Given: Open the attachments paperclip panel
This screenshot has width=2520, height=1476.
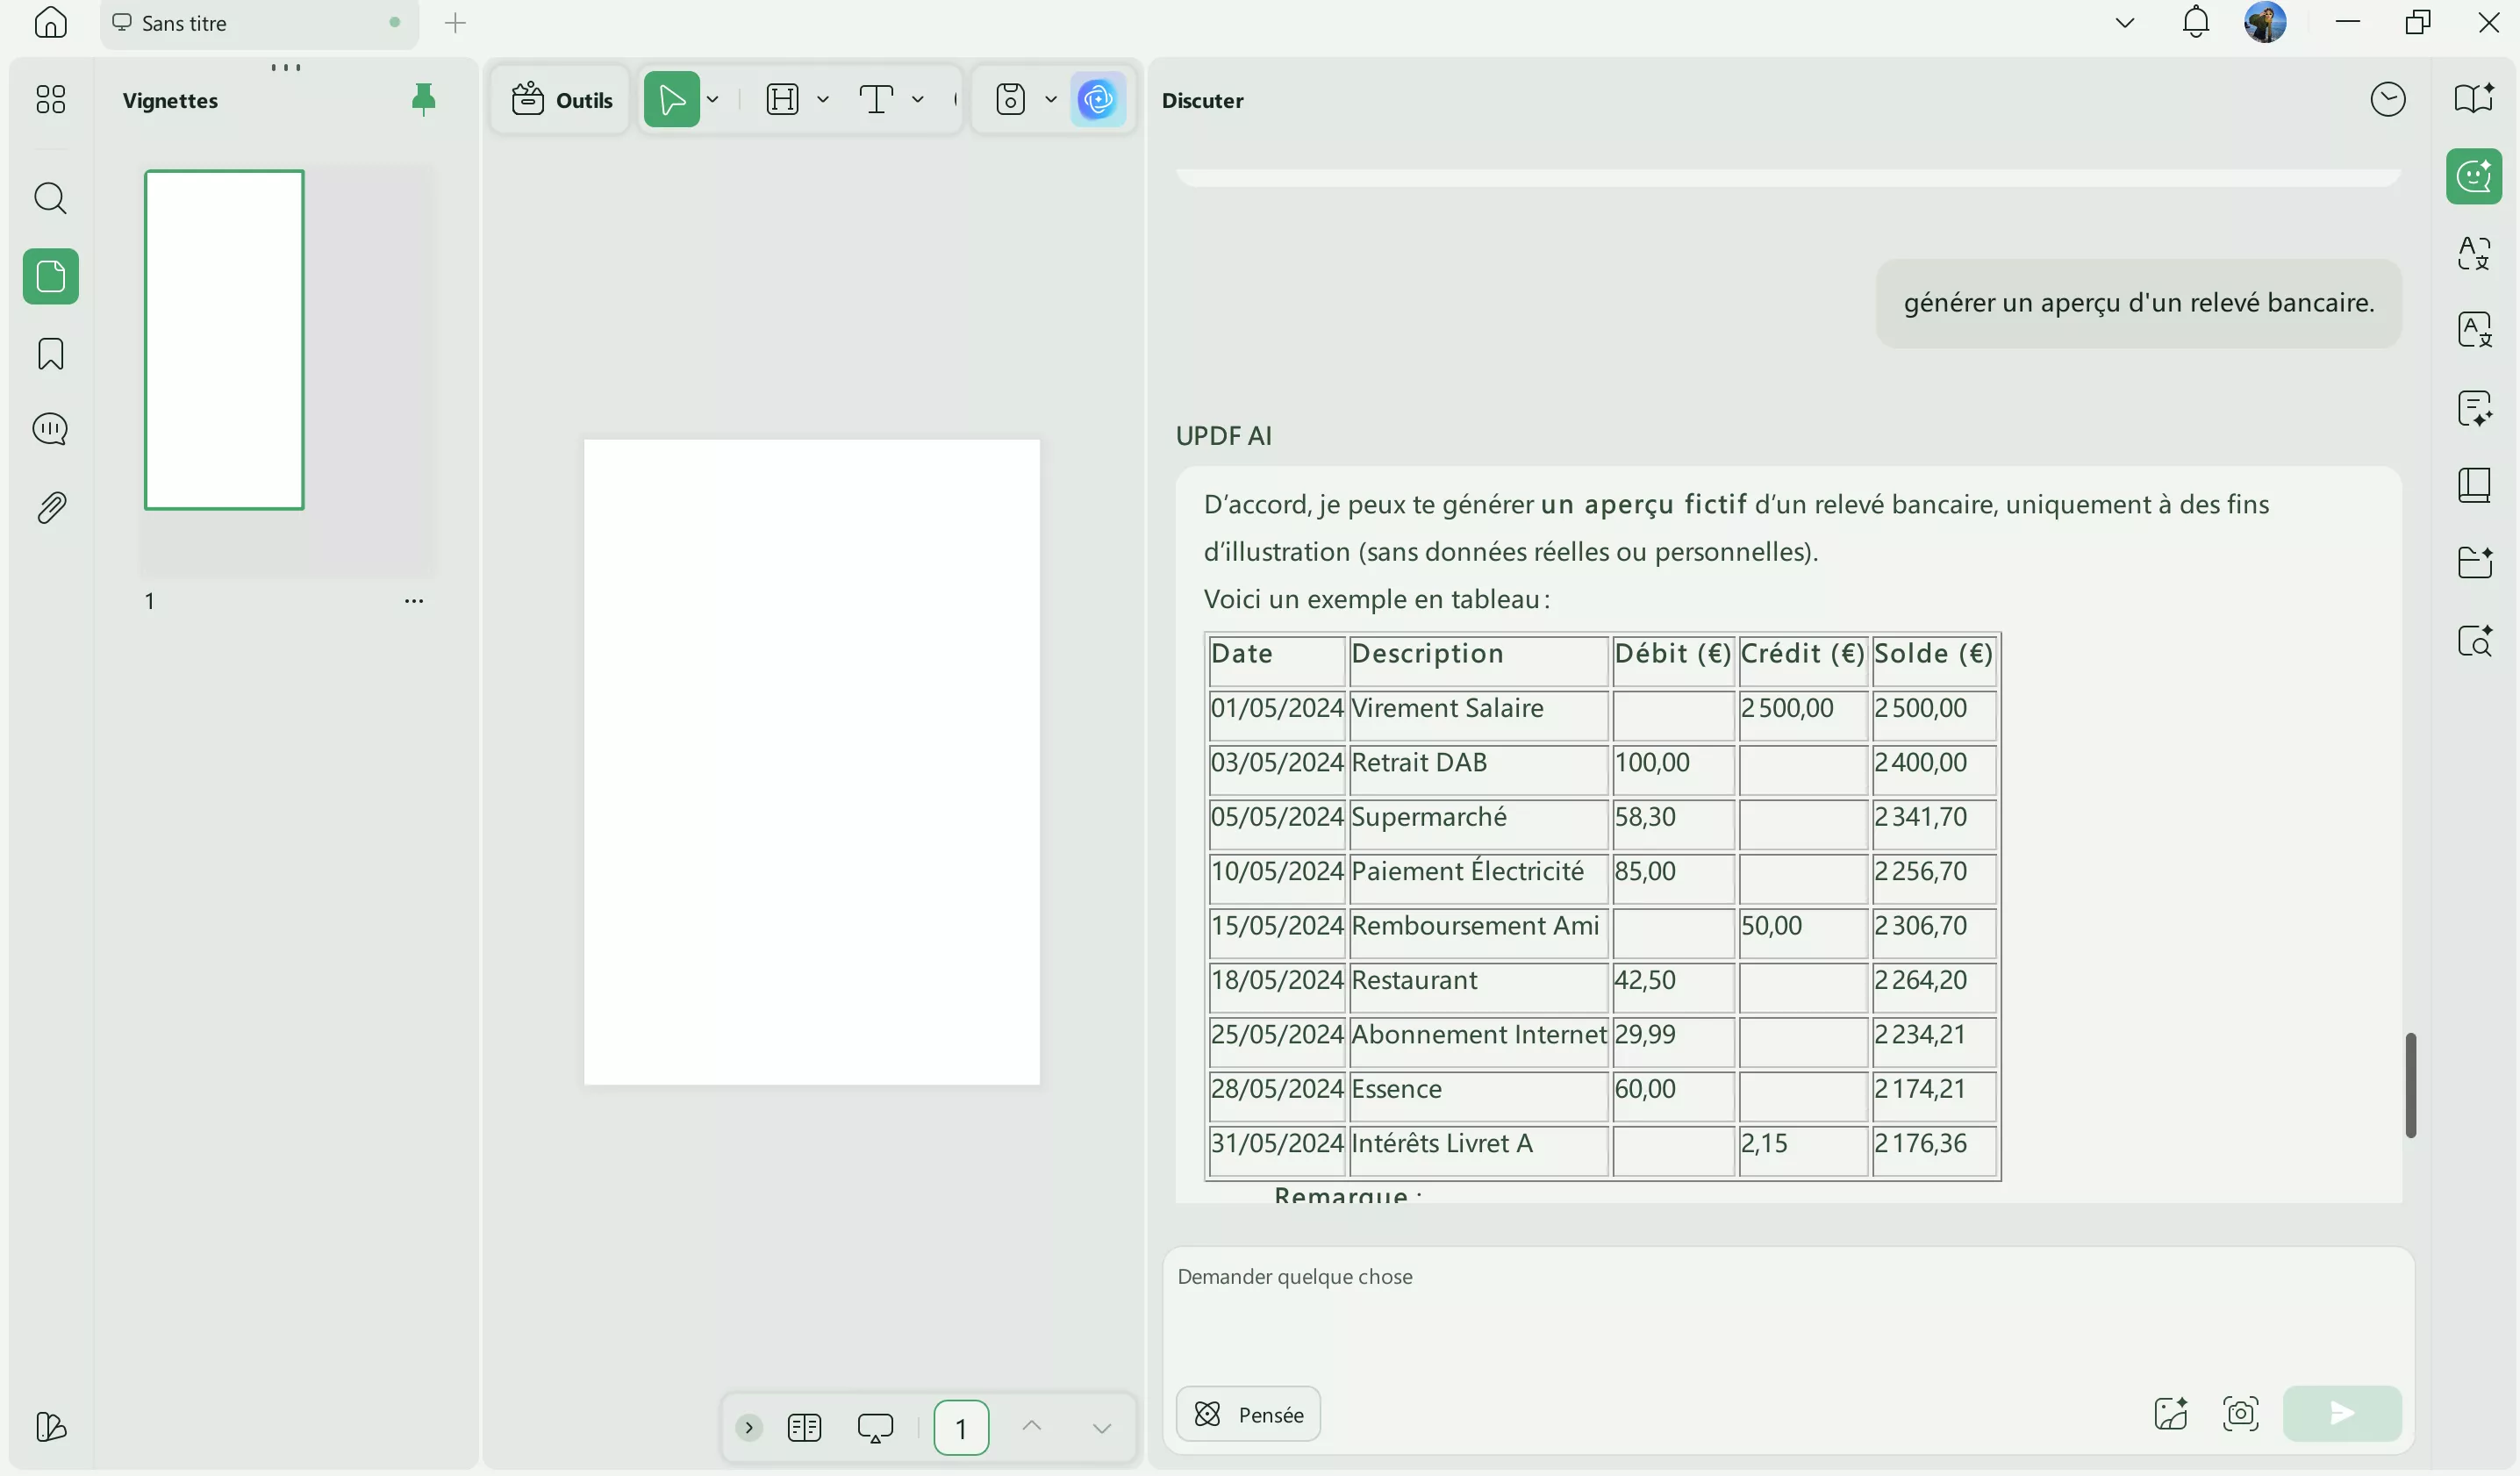Looking at the screenshot, I should (x=50, y=508).
